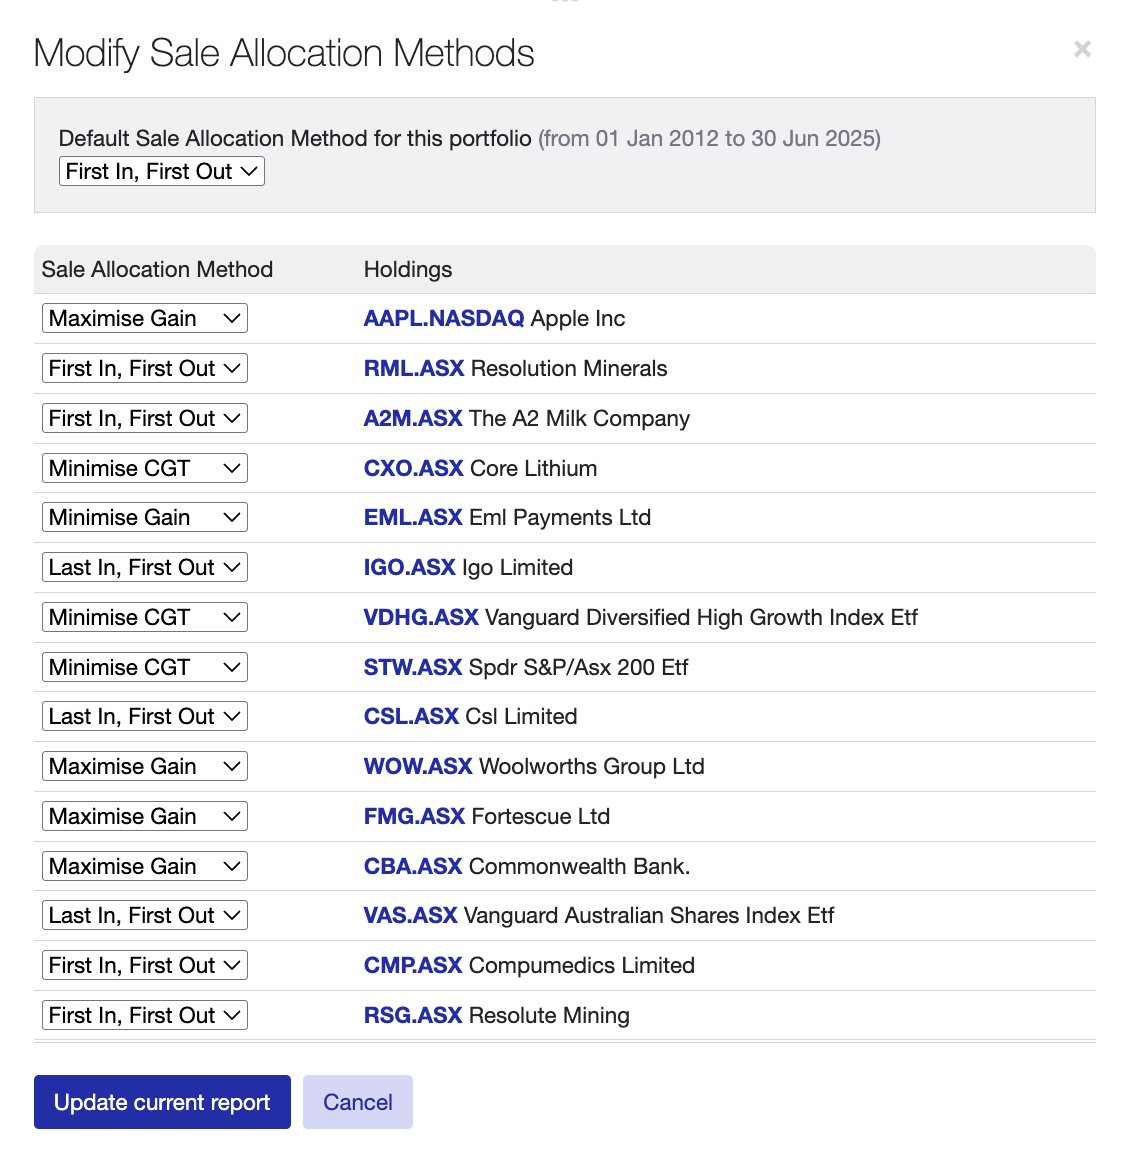Open the VDHG.ASX holding link
This screenshot has width=1138, height=1158.
point(421,617)
